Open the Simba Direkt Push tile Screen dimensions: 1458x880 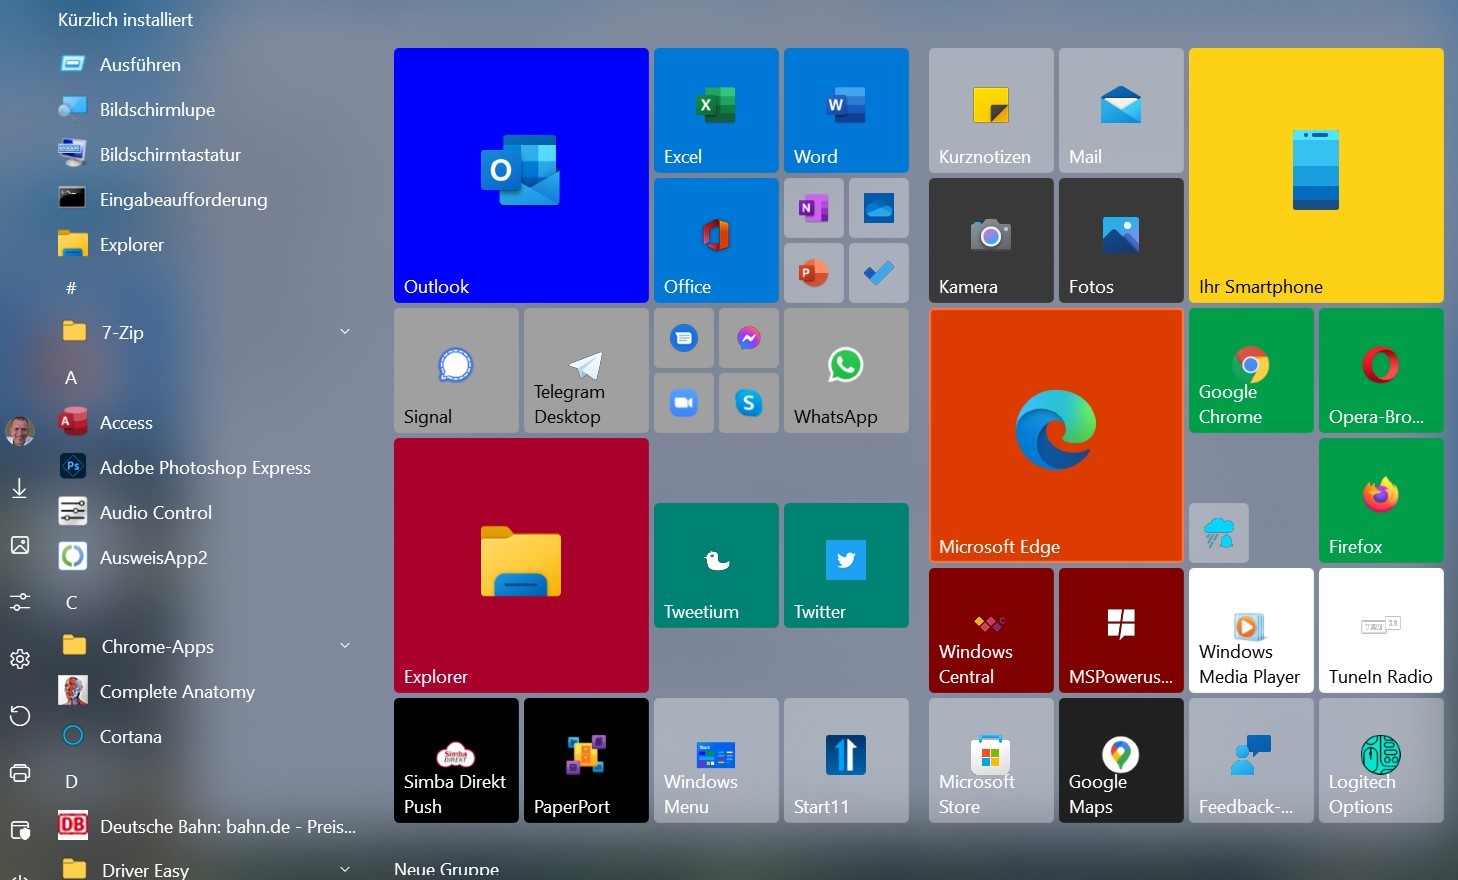[456, 760]
